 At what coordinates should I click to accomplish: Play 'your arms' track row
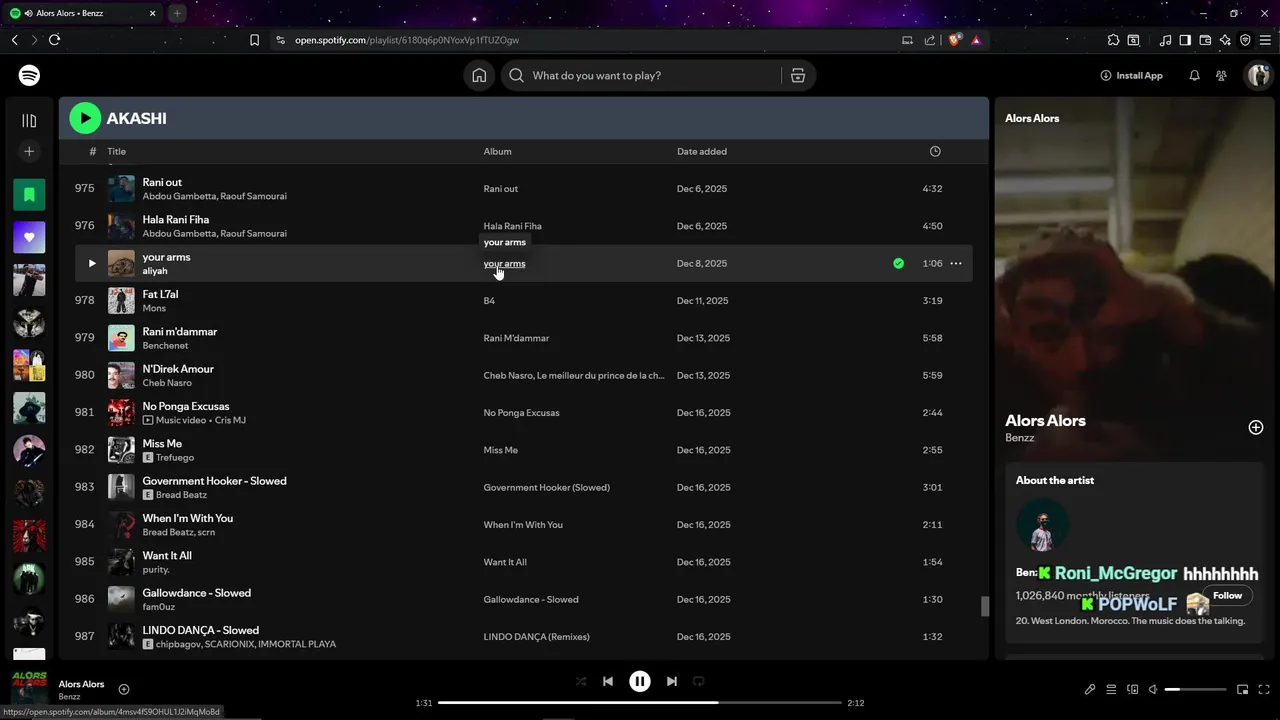[91, 263]
